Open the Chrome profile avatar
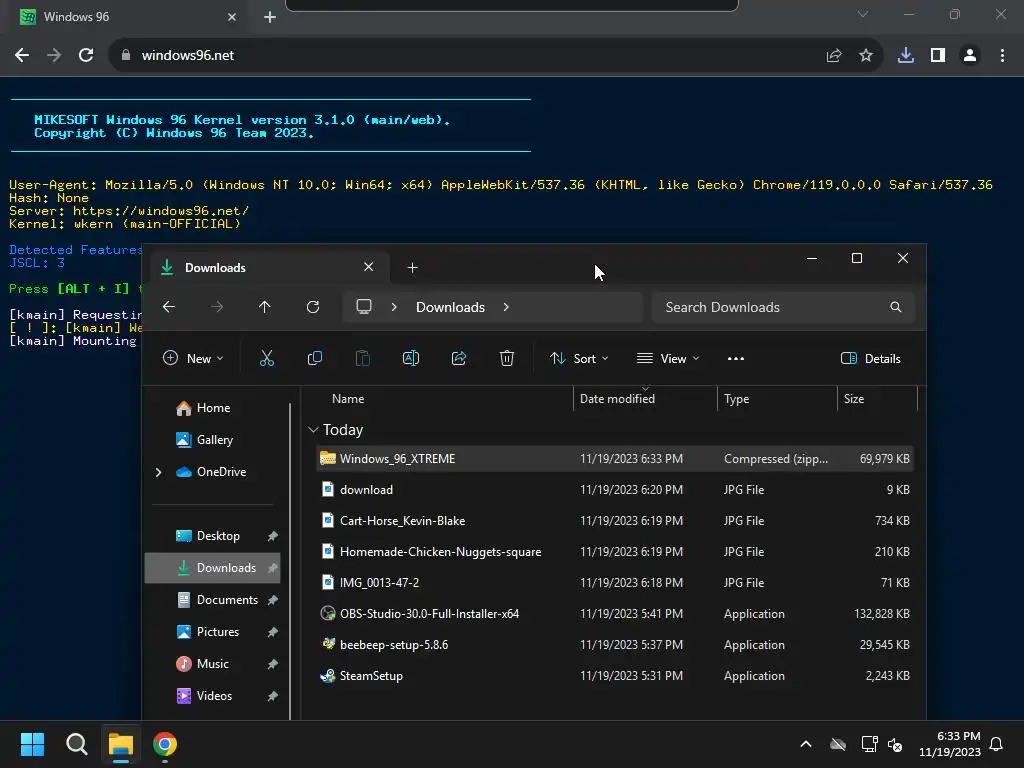The height and width of the screenshot is (768, 1024). 970,56
